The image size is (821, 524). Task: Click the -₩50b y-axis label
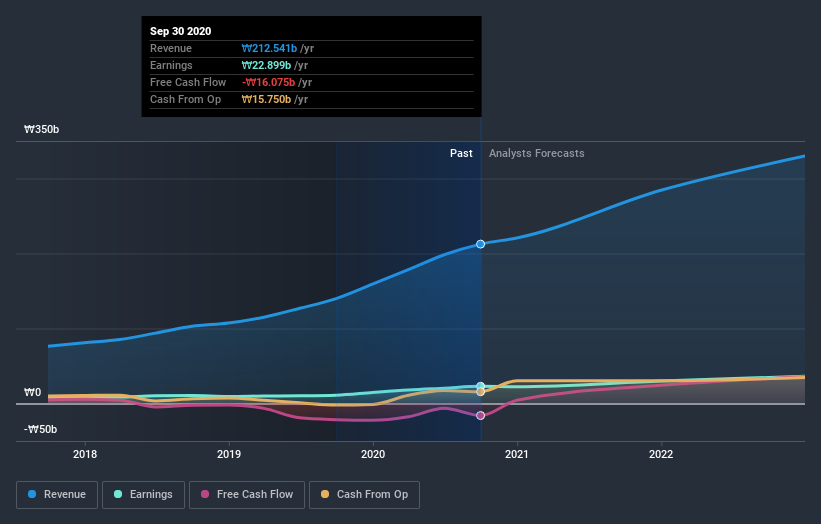click(40, 429)
